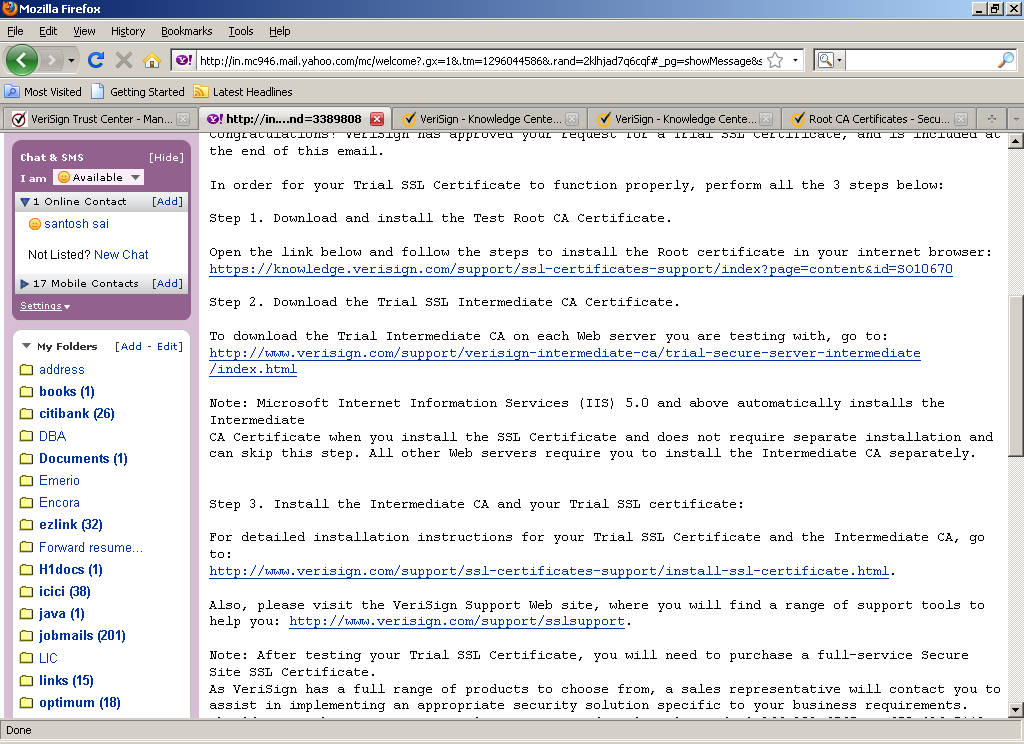This screenshot has width=1024, height=744.
Task: Open the knowledge.verisign.com root certificate link
Action: pos(581,269)
